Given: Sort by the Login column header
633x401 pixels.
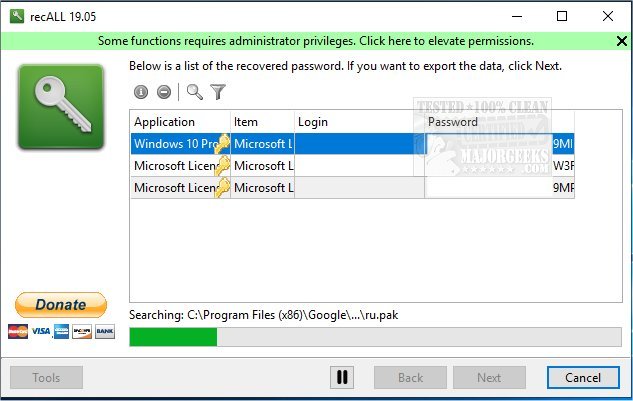Looking at the screenshot, I should click(358, 122).
